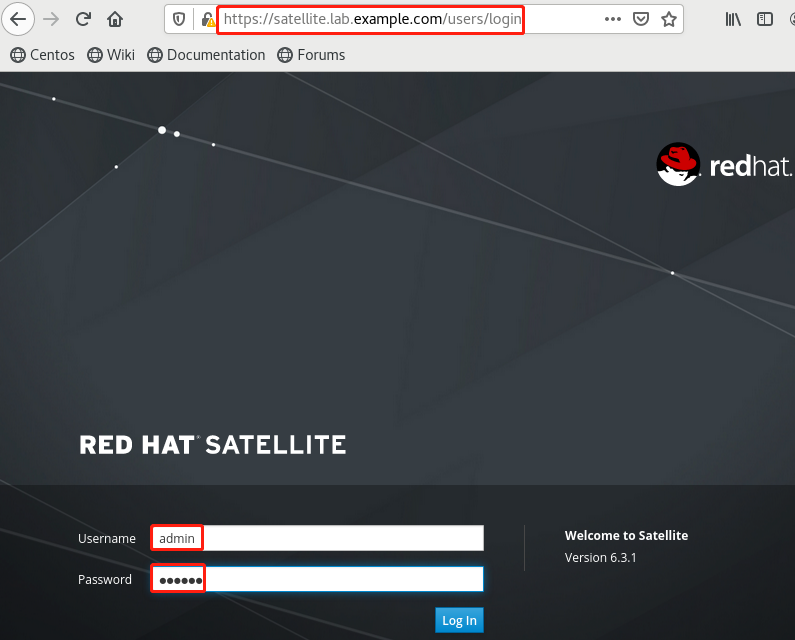Focus the Password input field
Screen dimensions: 795x640
tap(317, 579)
